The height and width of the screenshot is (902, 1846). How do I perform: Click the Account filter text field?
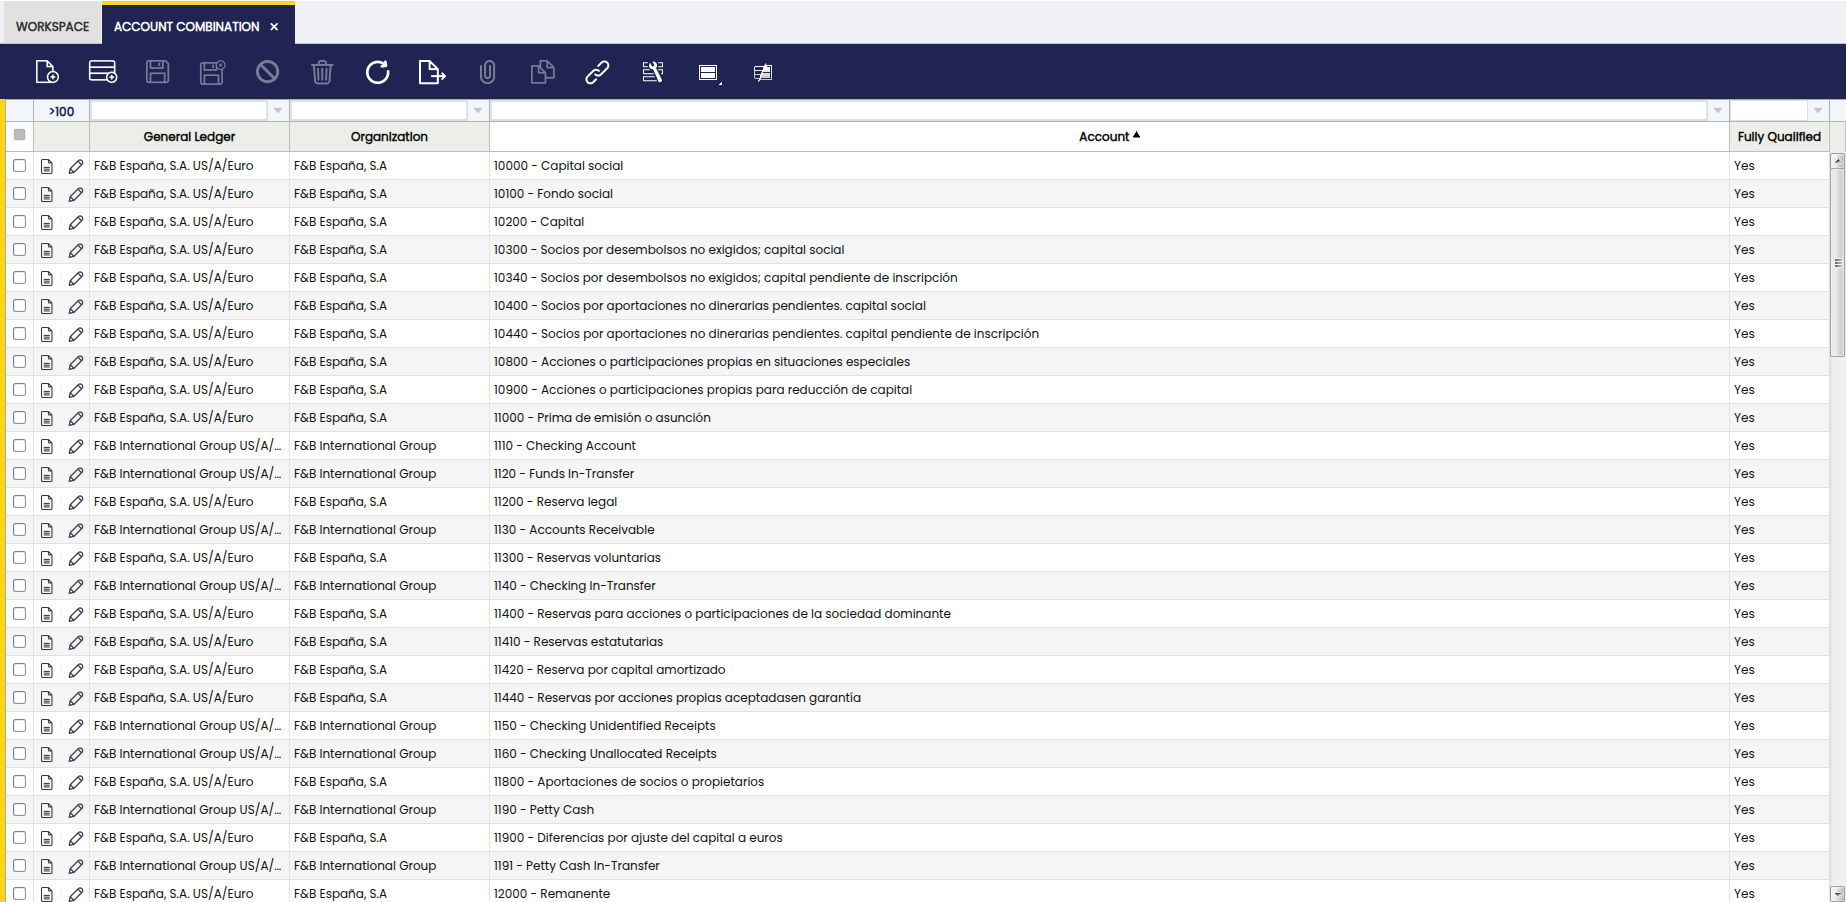coord(1098,111)
